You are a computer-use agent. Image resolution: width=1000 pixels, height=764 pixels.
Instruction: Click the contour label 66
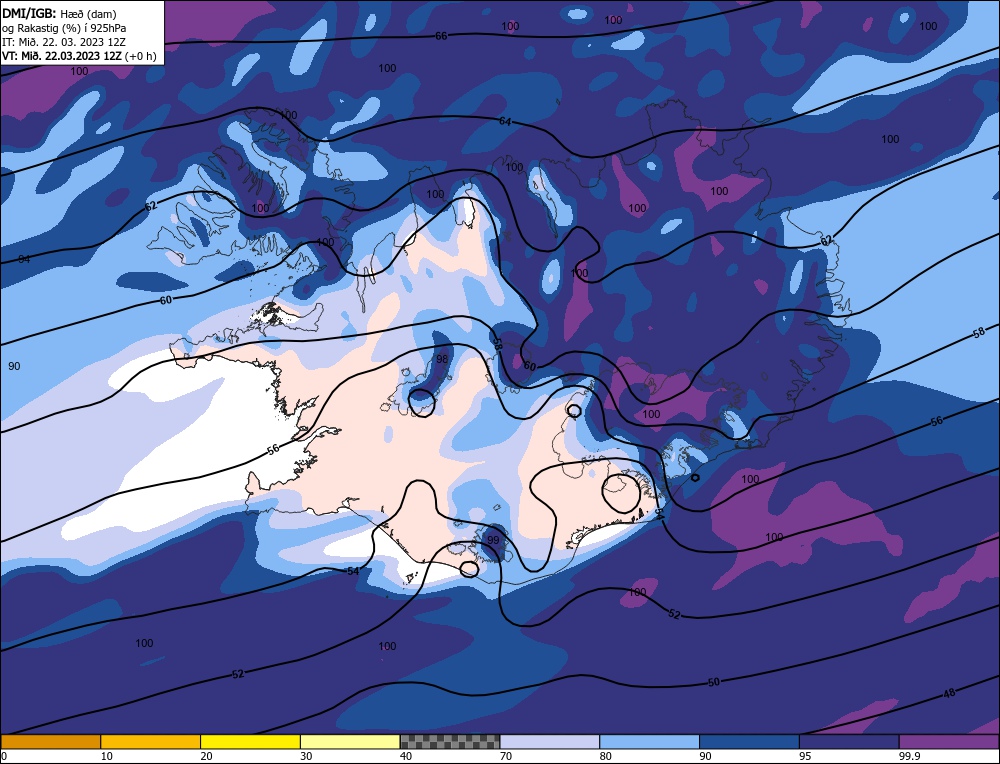coord(441,36)
